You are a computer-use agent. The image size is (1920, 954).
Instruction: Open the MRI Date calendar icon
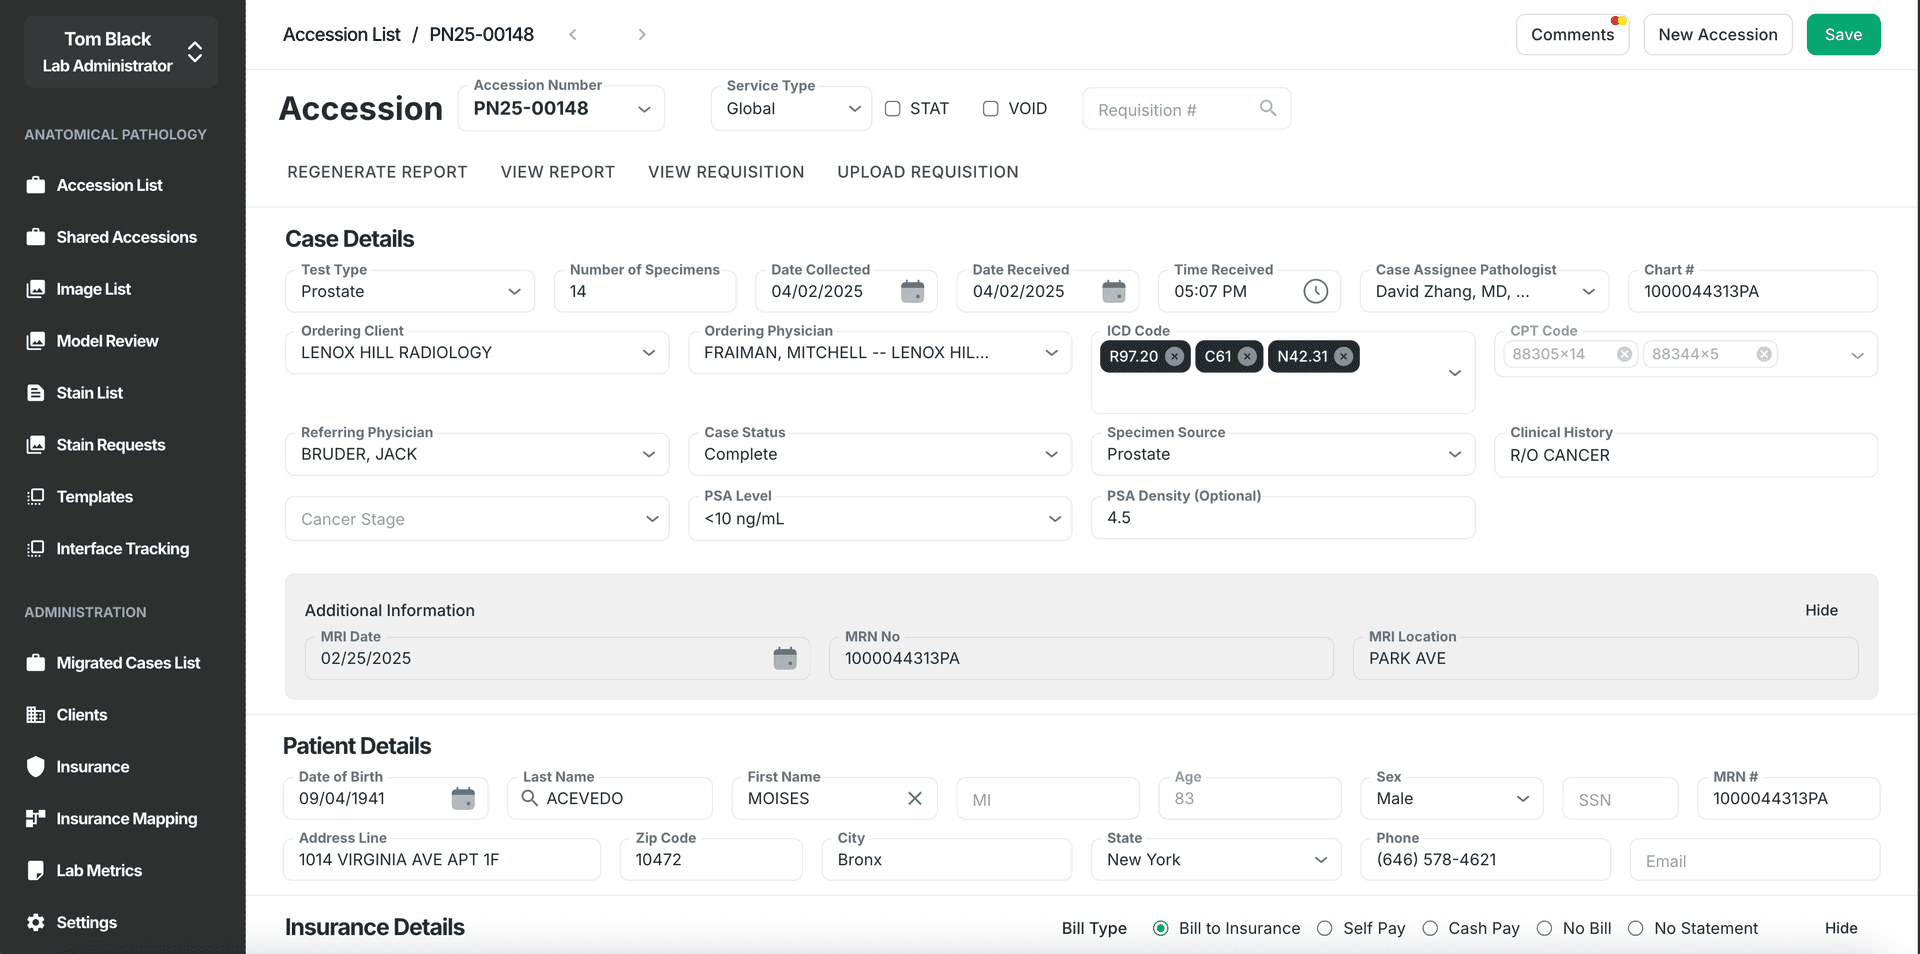[x=785, y=658]
